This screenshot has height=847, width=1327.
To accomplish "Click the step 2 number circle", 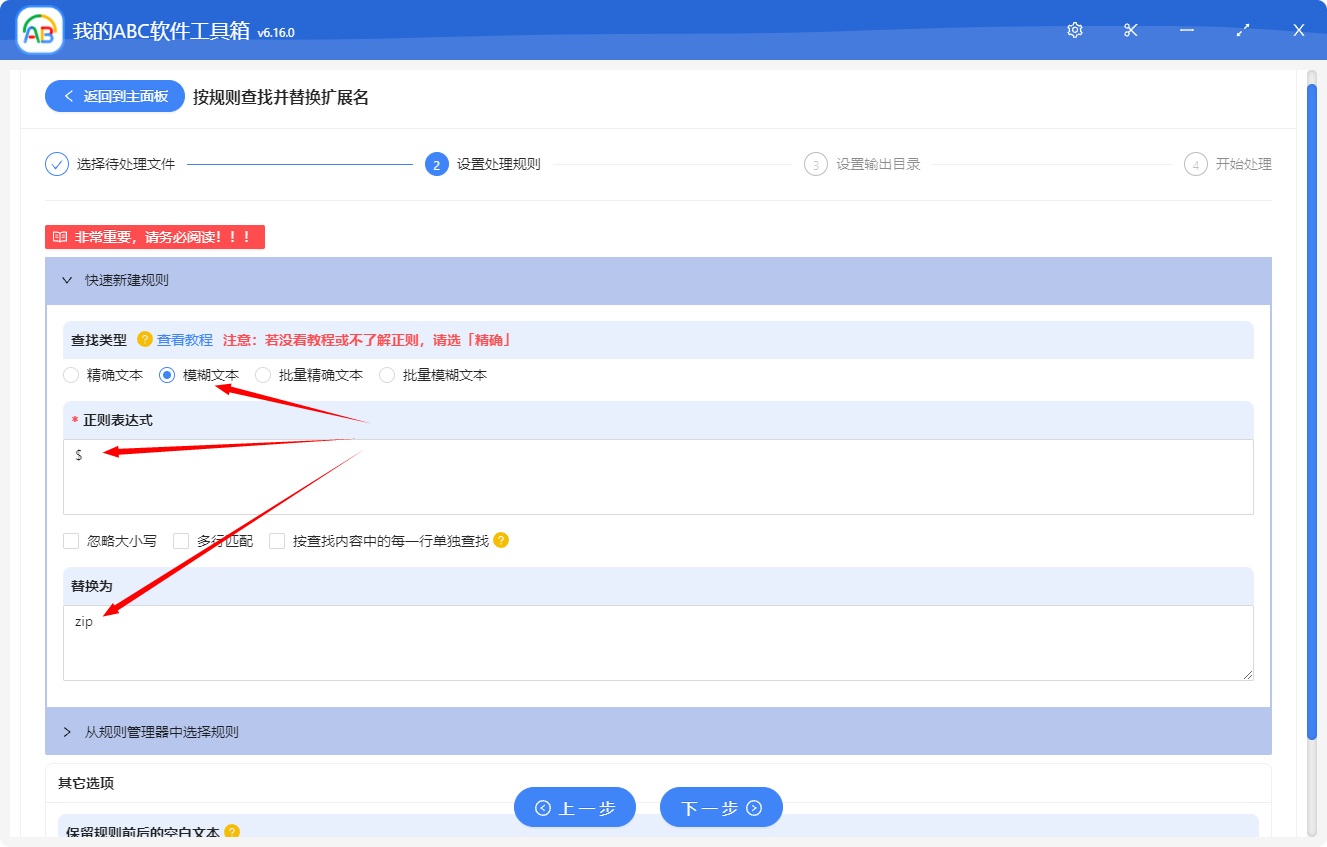I will coord(436,164).
